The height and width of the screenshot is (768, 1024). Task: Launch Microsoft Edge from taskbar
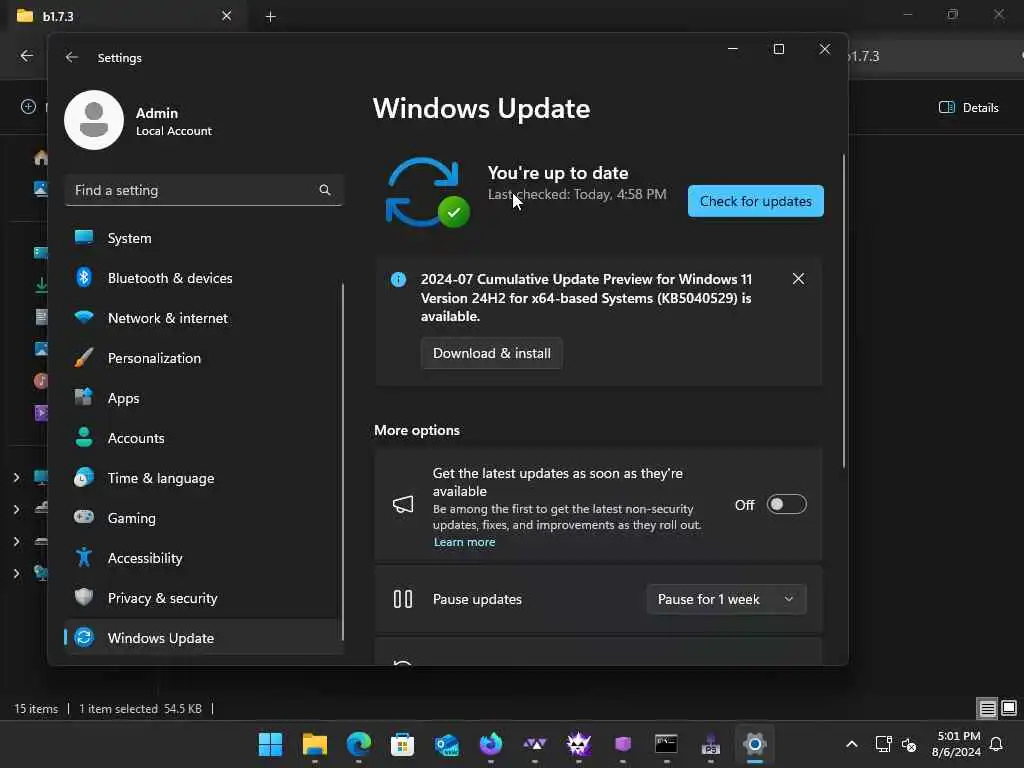point(359,744)
